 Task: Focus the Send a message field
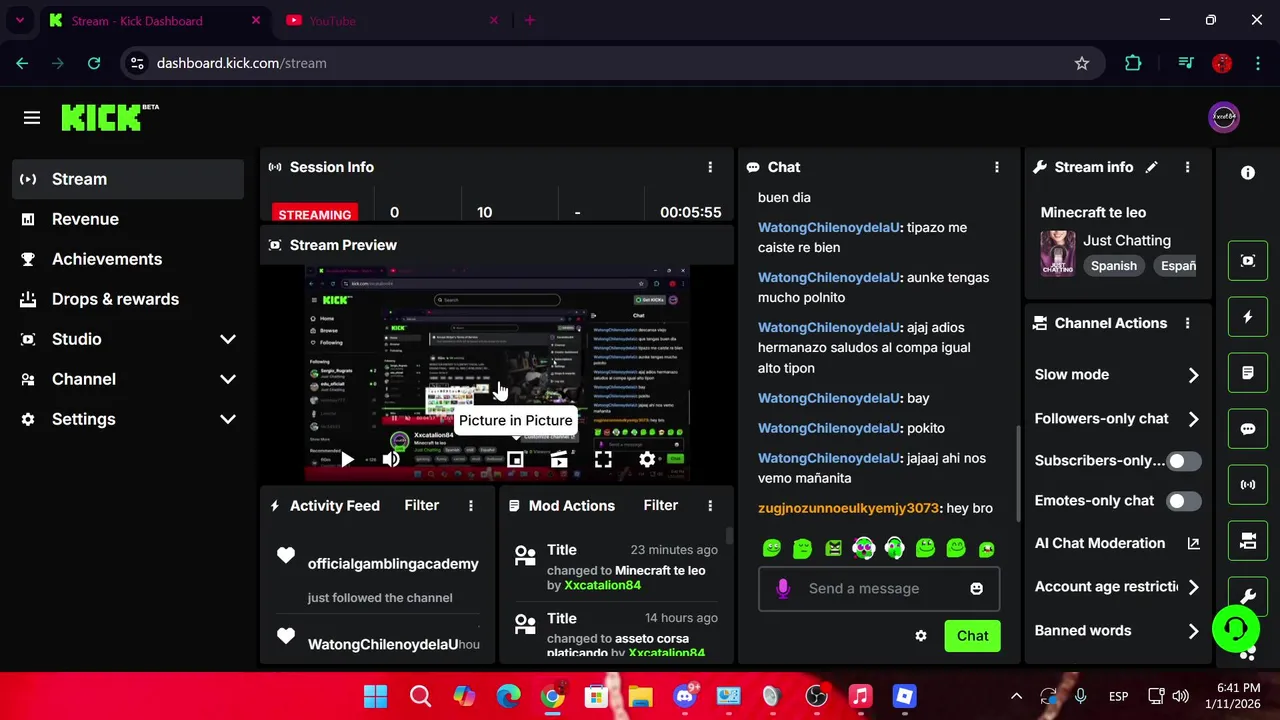(878, 589)
